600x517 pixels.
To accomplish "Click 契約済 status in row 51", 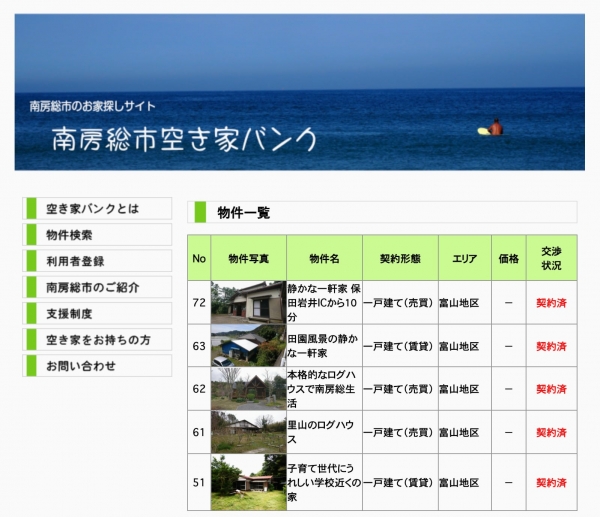I will pos(551,482).
